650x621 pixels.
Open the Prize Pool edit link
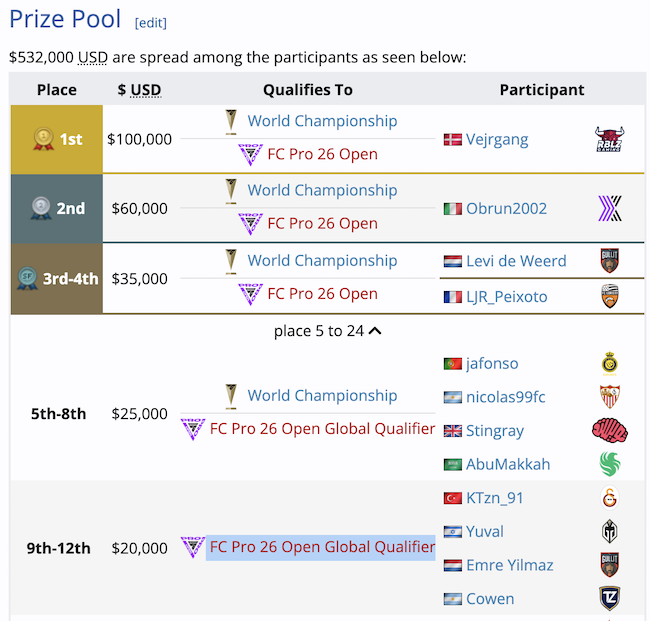coord(150,23)
